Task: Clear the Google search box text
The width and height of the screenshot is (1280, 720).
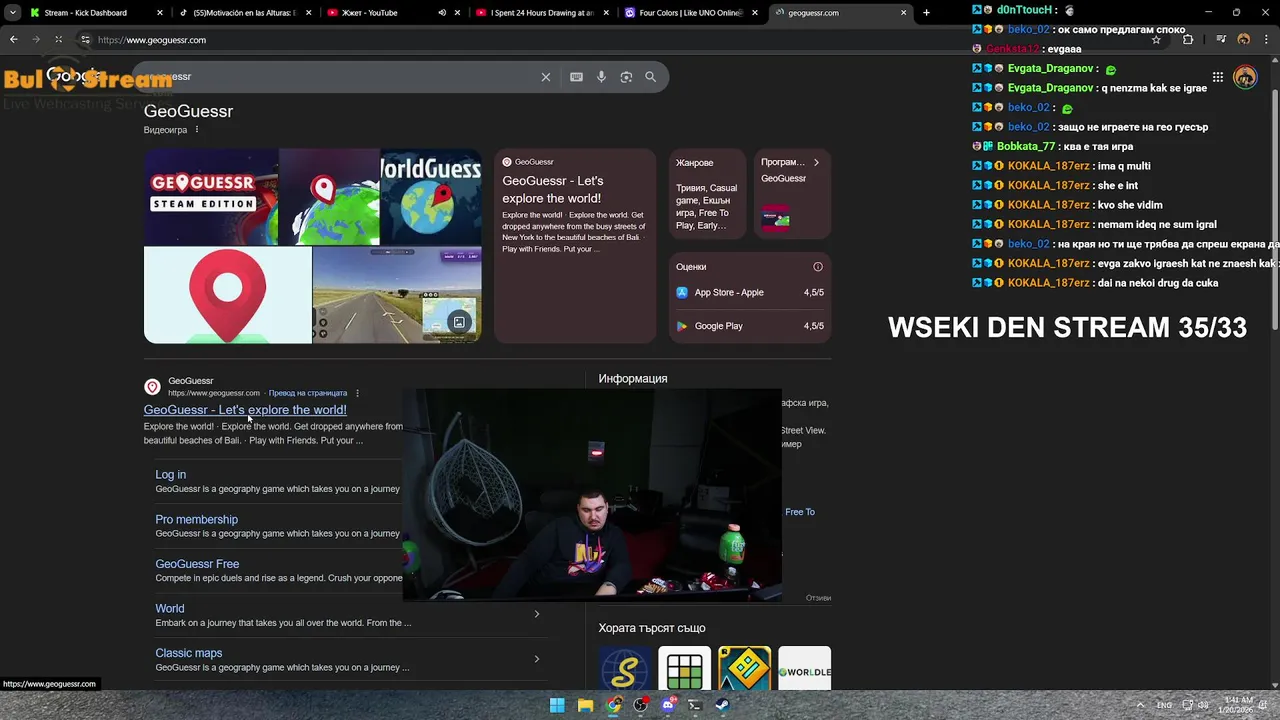Action: pyautogui.click(x=545, y=77)
